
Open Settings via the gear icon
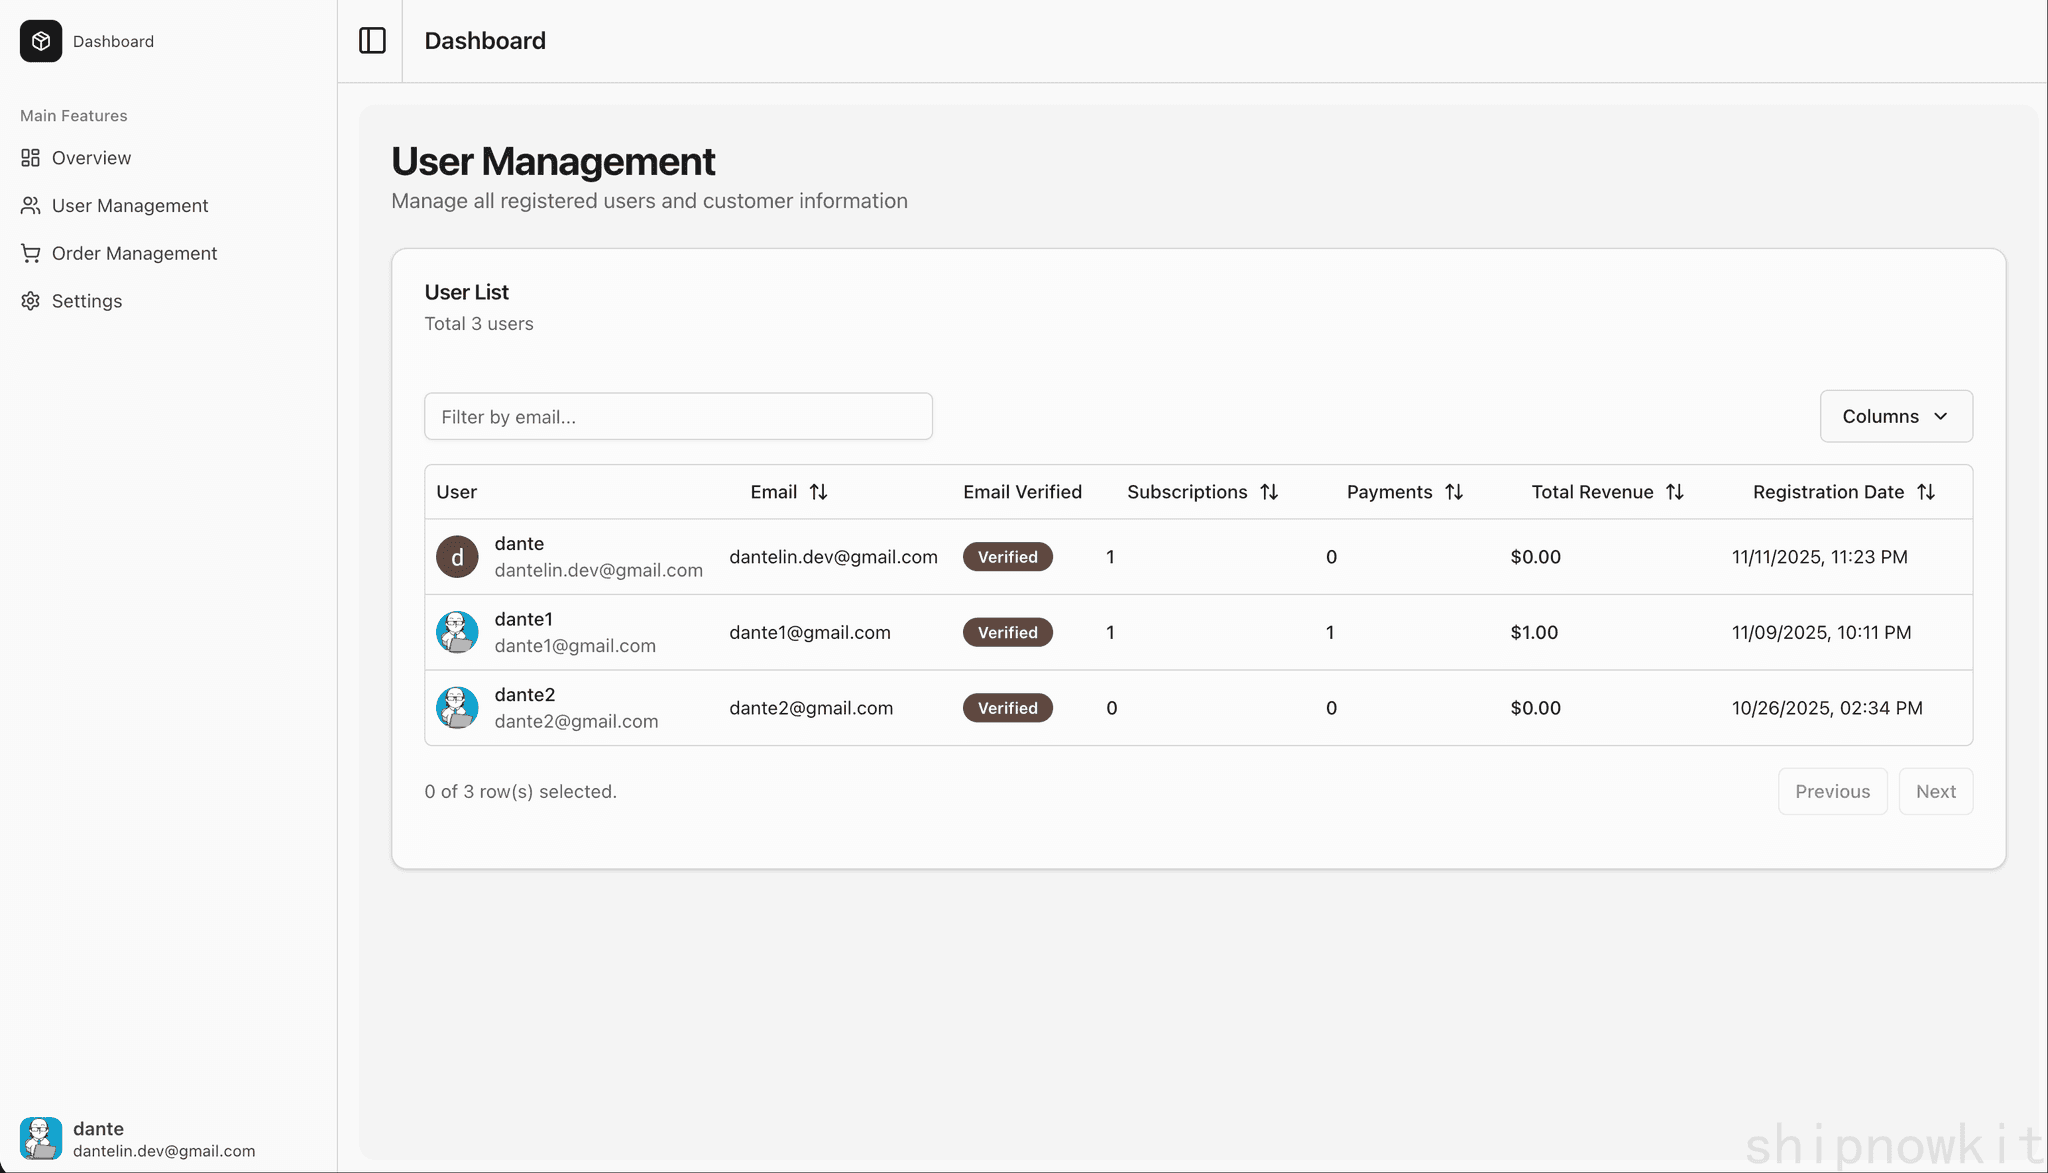coord(30,300)
